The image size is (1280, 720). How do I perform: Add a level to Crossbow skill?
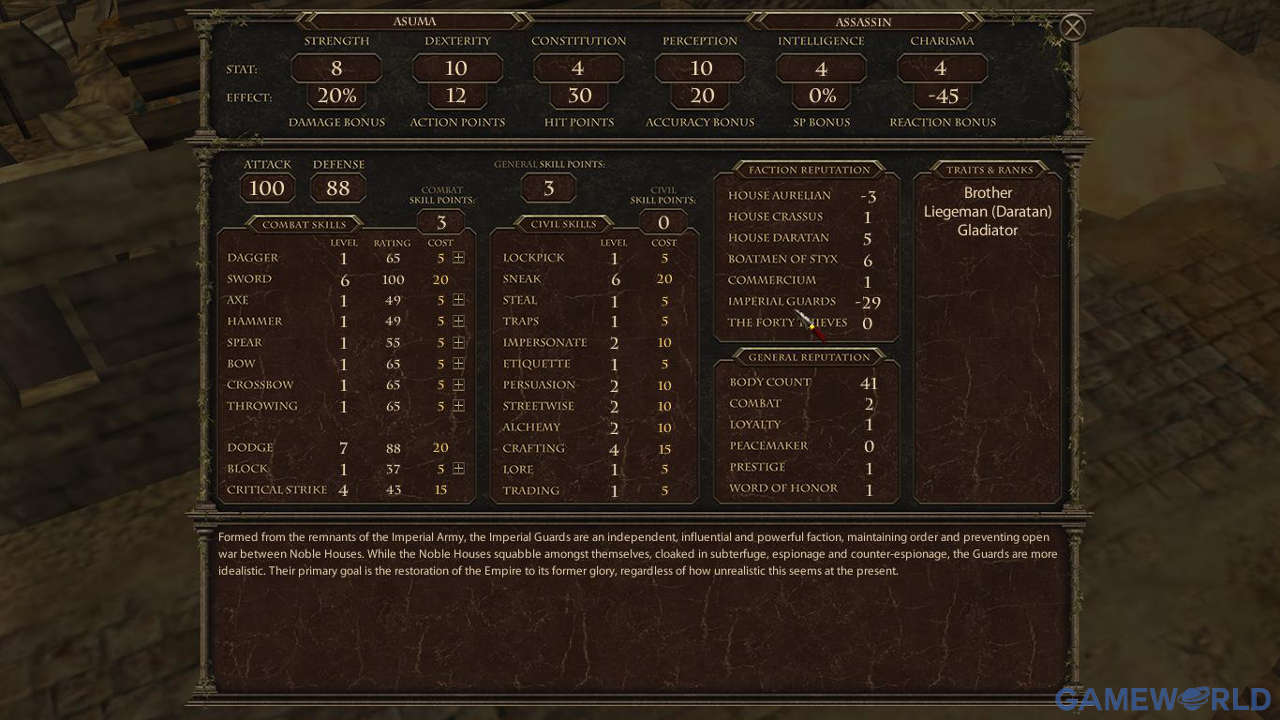tap(459, 385)
